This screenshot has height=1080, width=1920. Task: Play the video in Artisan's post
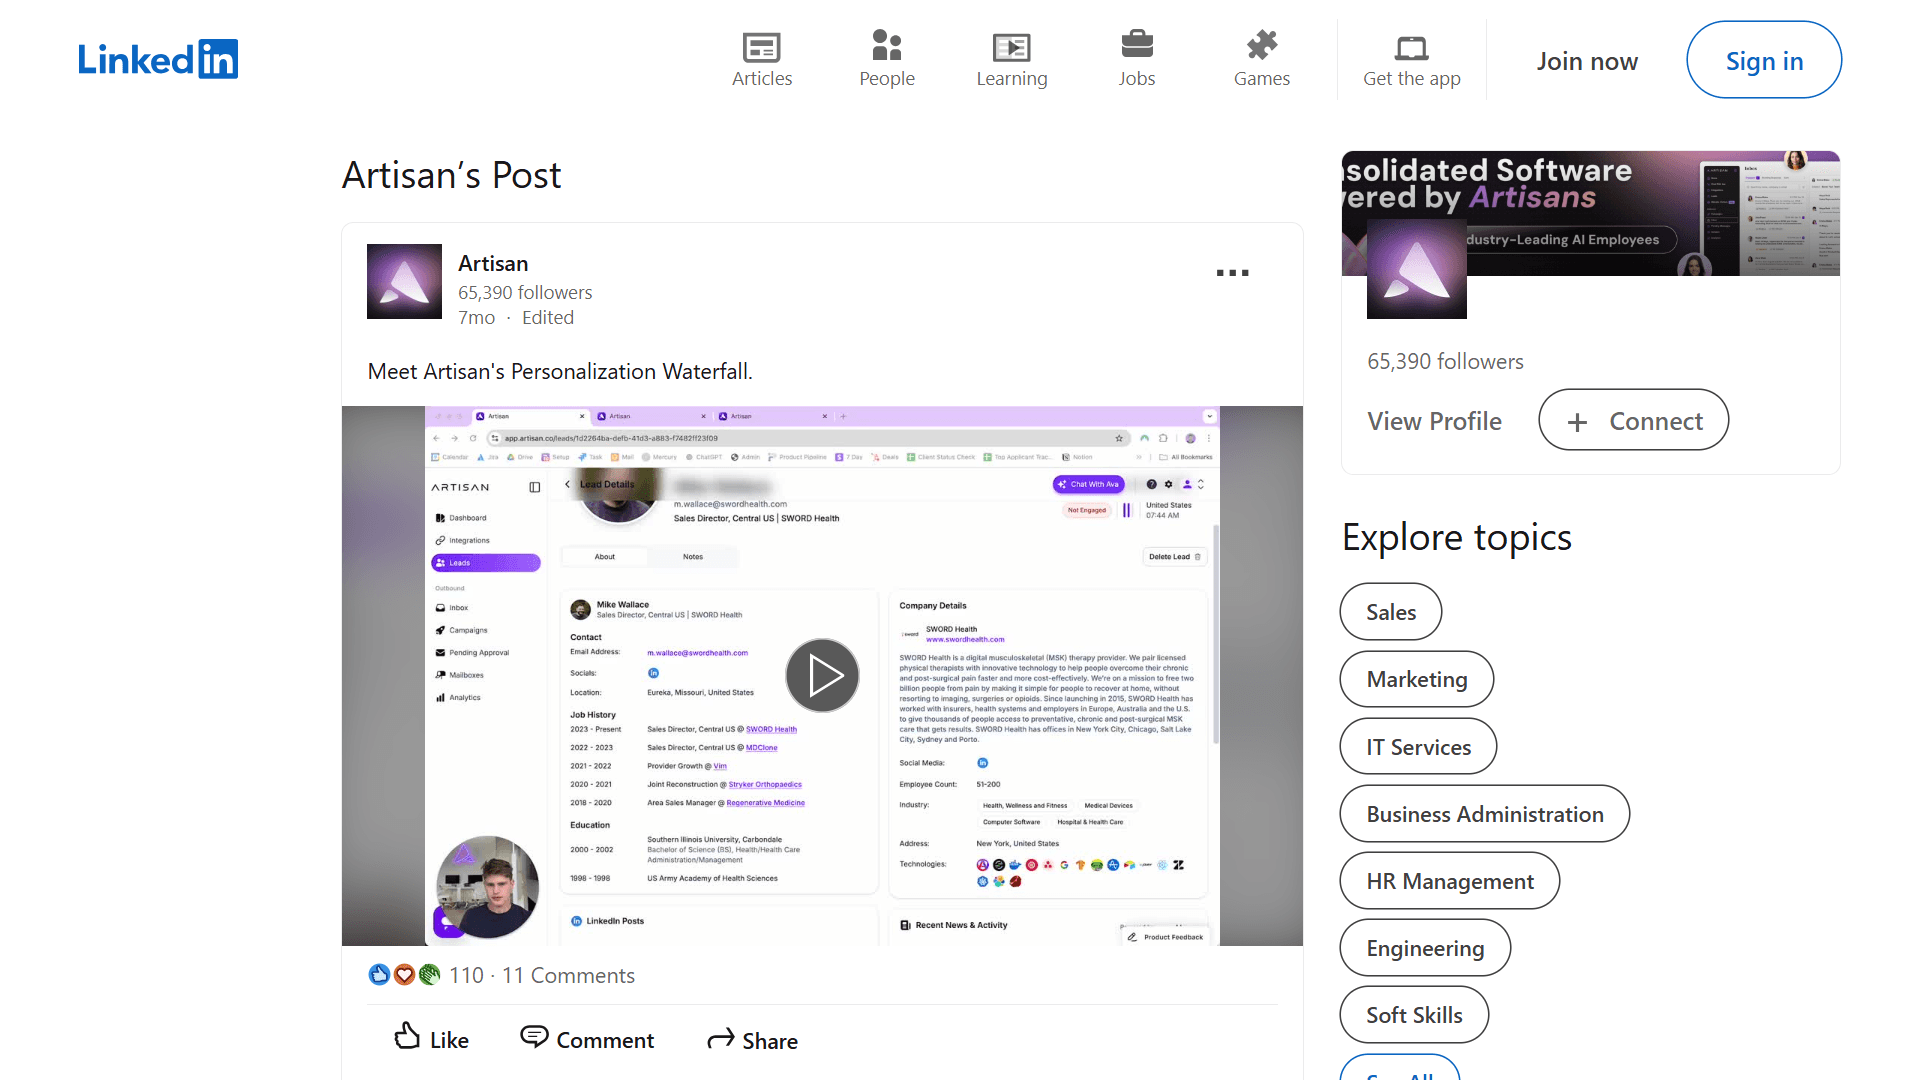pos(822,675)
